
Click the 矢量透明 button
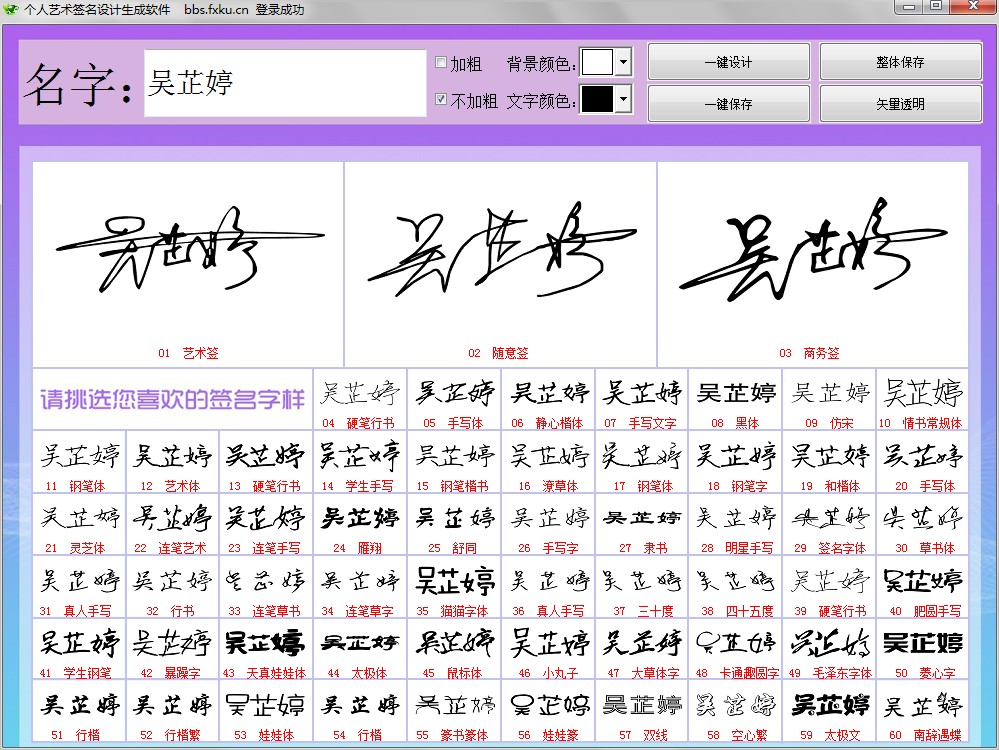(x=900, y=103)
